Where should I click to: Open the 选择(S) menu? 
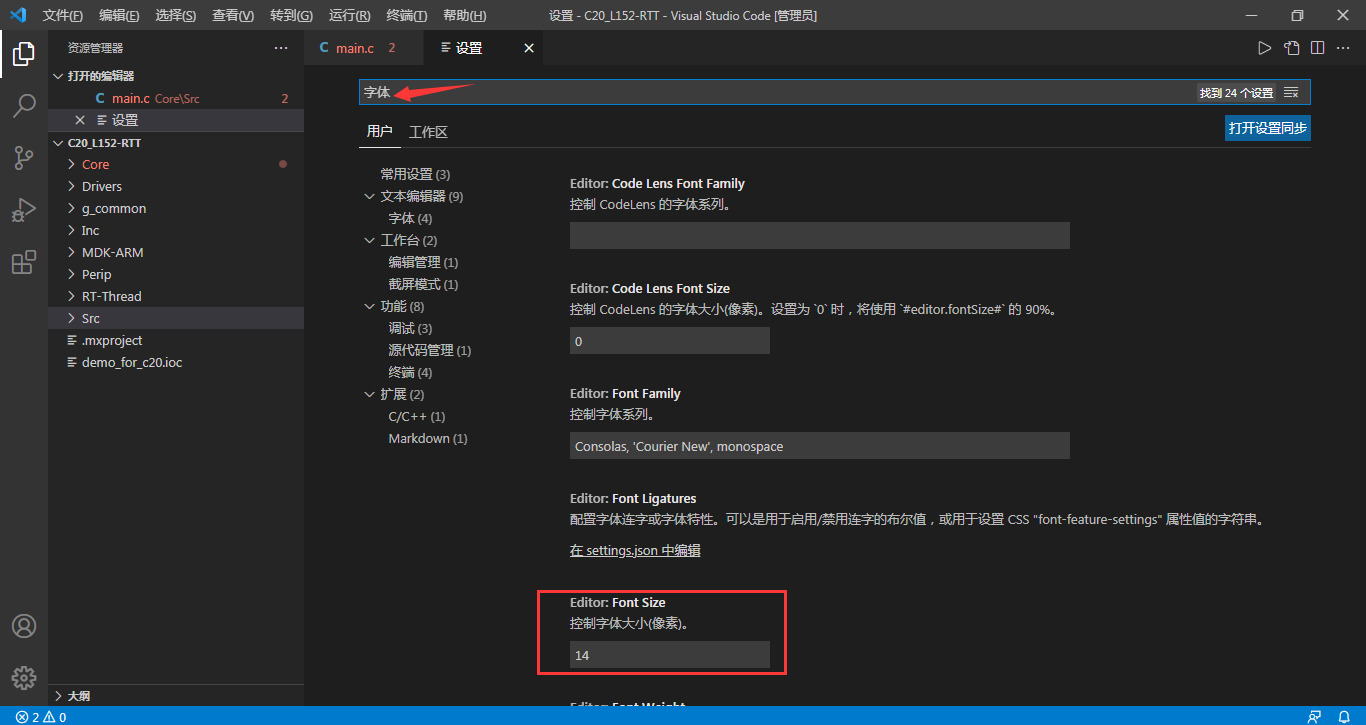point(176,16)
